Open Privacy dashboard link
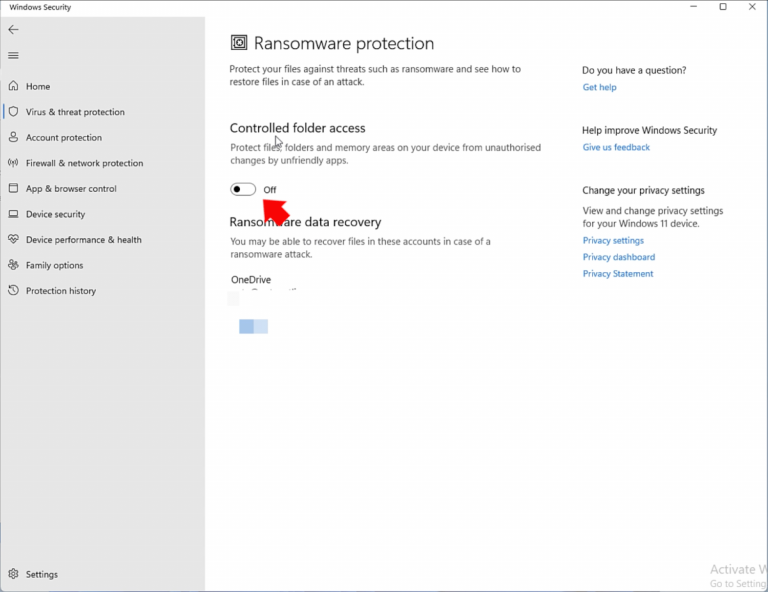Viewport: 768px width, 592px height. point(619,257)
